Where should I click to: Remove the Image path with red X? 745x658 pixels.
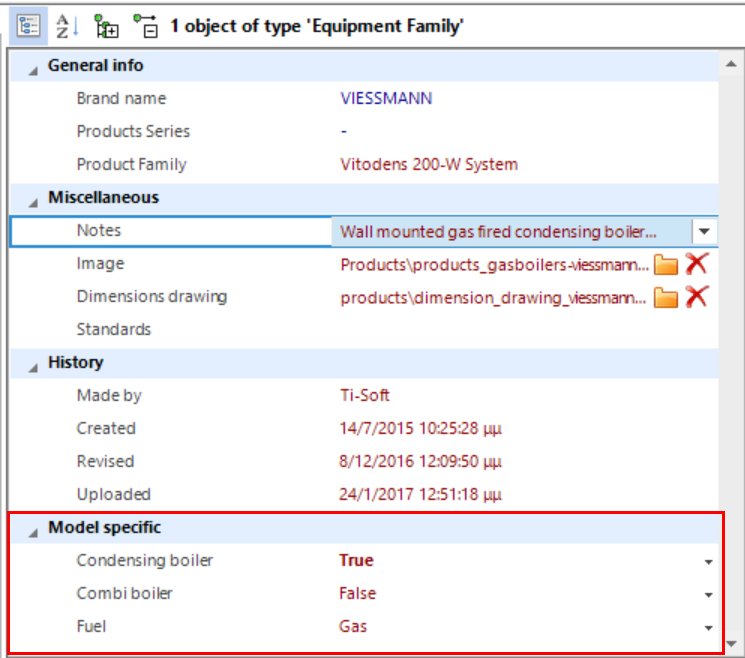[x=697, y=265]
